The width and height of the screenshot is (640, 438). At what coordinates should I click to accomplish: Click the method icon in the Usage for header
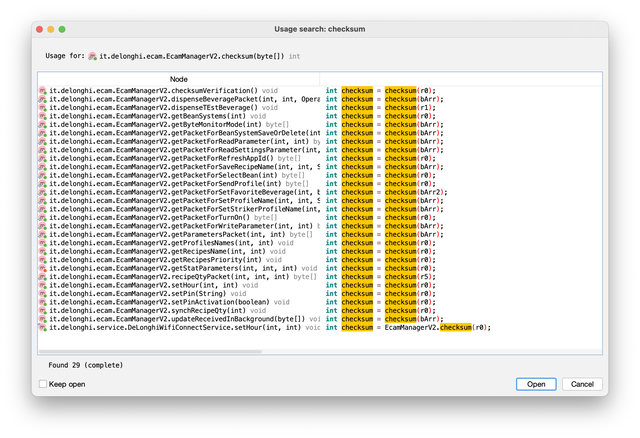(x=93, y=56)
